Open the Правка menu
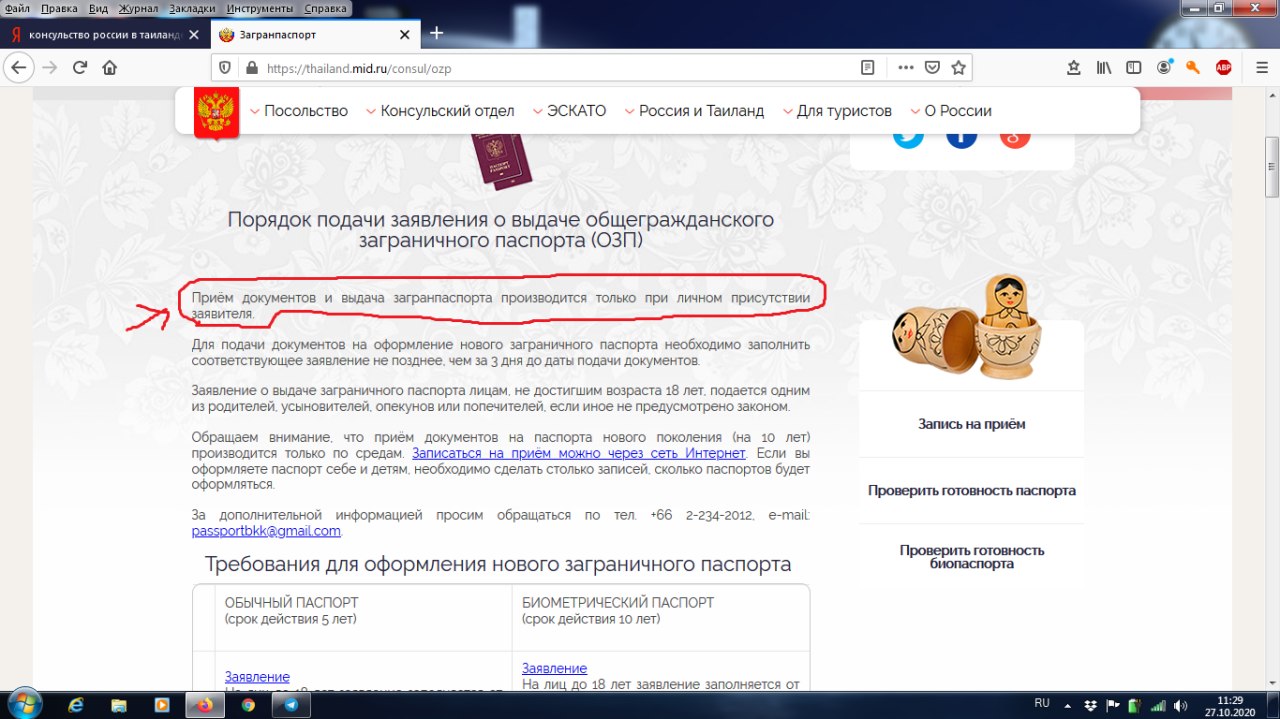The height and width of the screenshot is (719, 1280). (x=60, y=7)
